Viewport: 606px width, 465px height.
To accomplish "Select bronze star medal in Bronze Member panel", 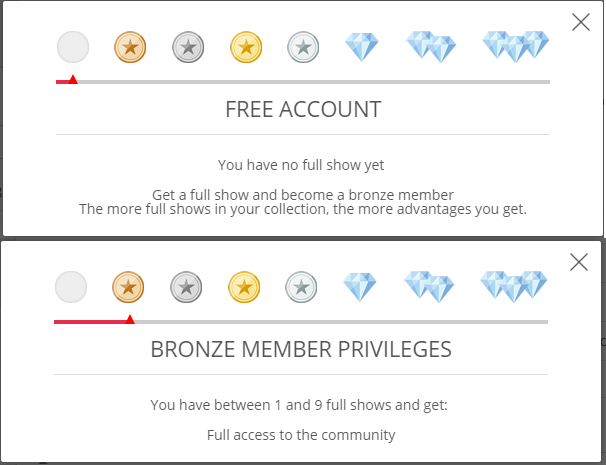I will click(x=128, y=287).
